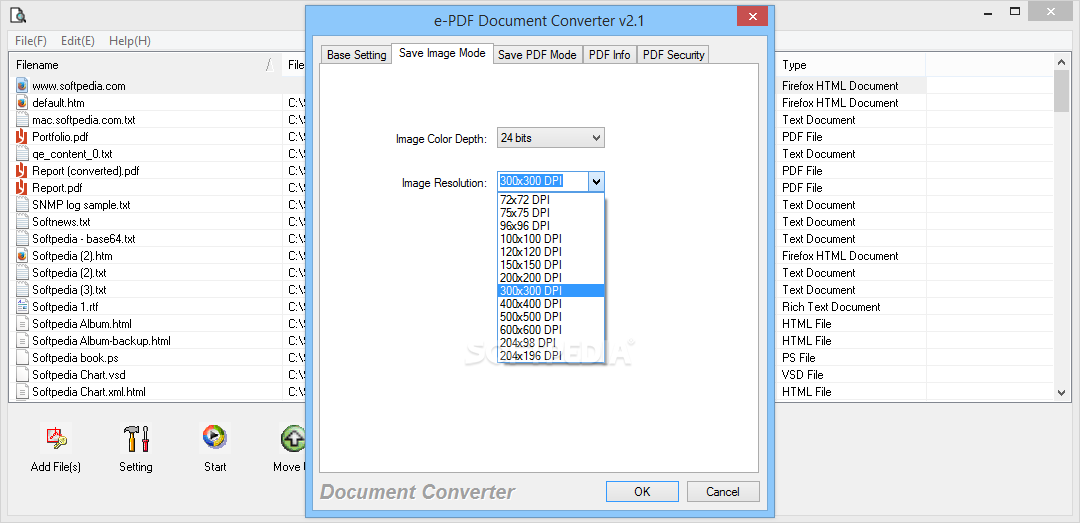1080x523 pixels.
Task: Open the PDF Info tab
Action: [x=610, y=55]
